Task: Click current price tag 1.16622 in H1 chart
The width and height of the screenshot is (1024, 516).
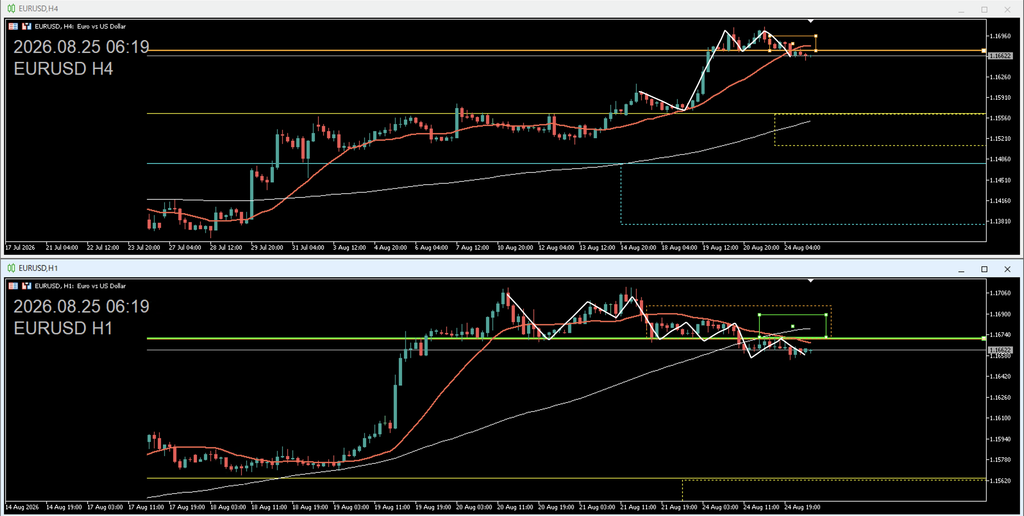Action: (1000, 351)
